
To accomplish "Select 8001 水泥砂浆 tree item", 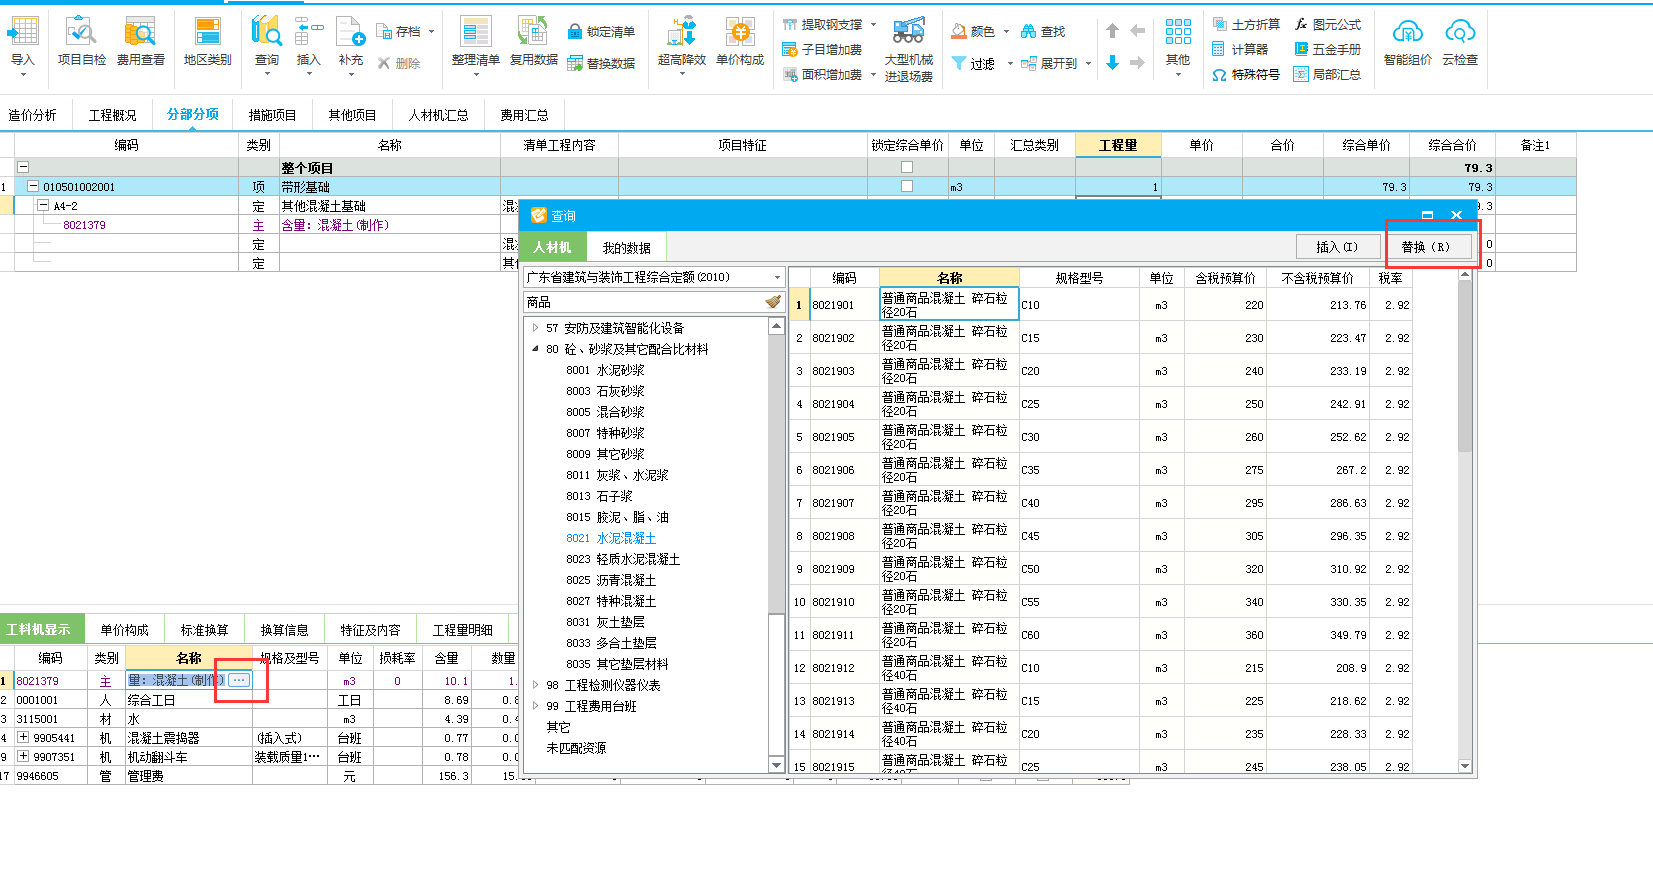I will click(x=605, y=370).
